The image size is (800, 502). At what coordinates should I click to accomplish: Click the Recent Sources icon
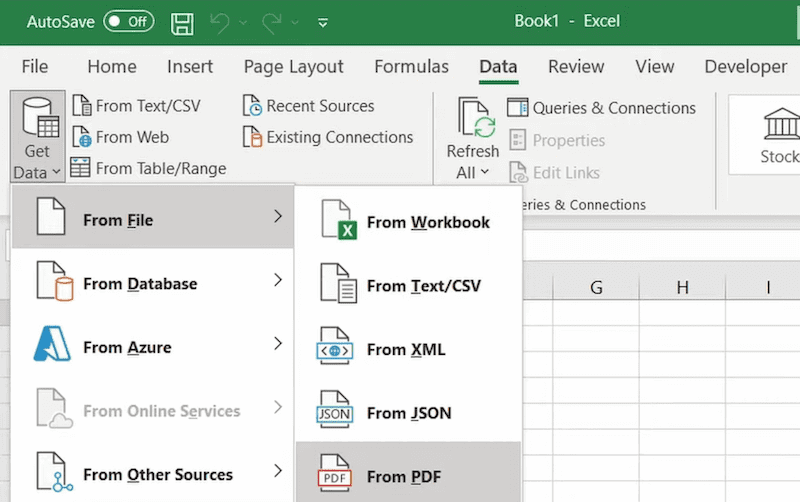252,106
